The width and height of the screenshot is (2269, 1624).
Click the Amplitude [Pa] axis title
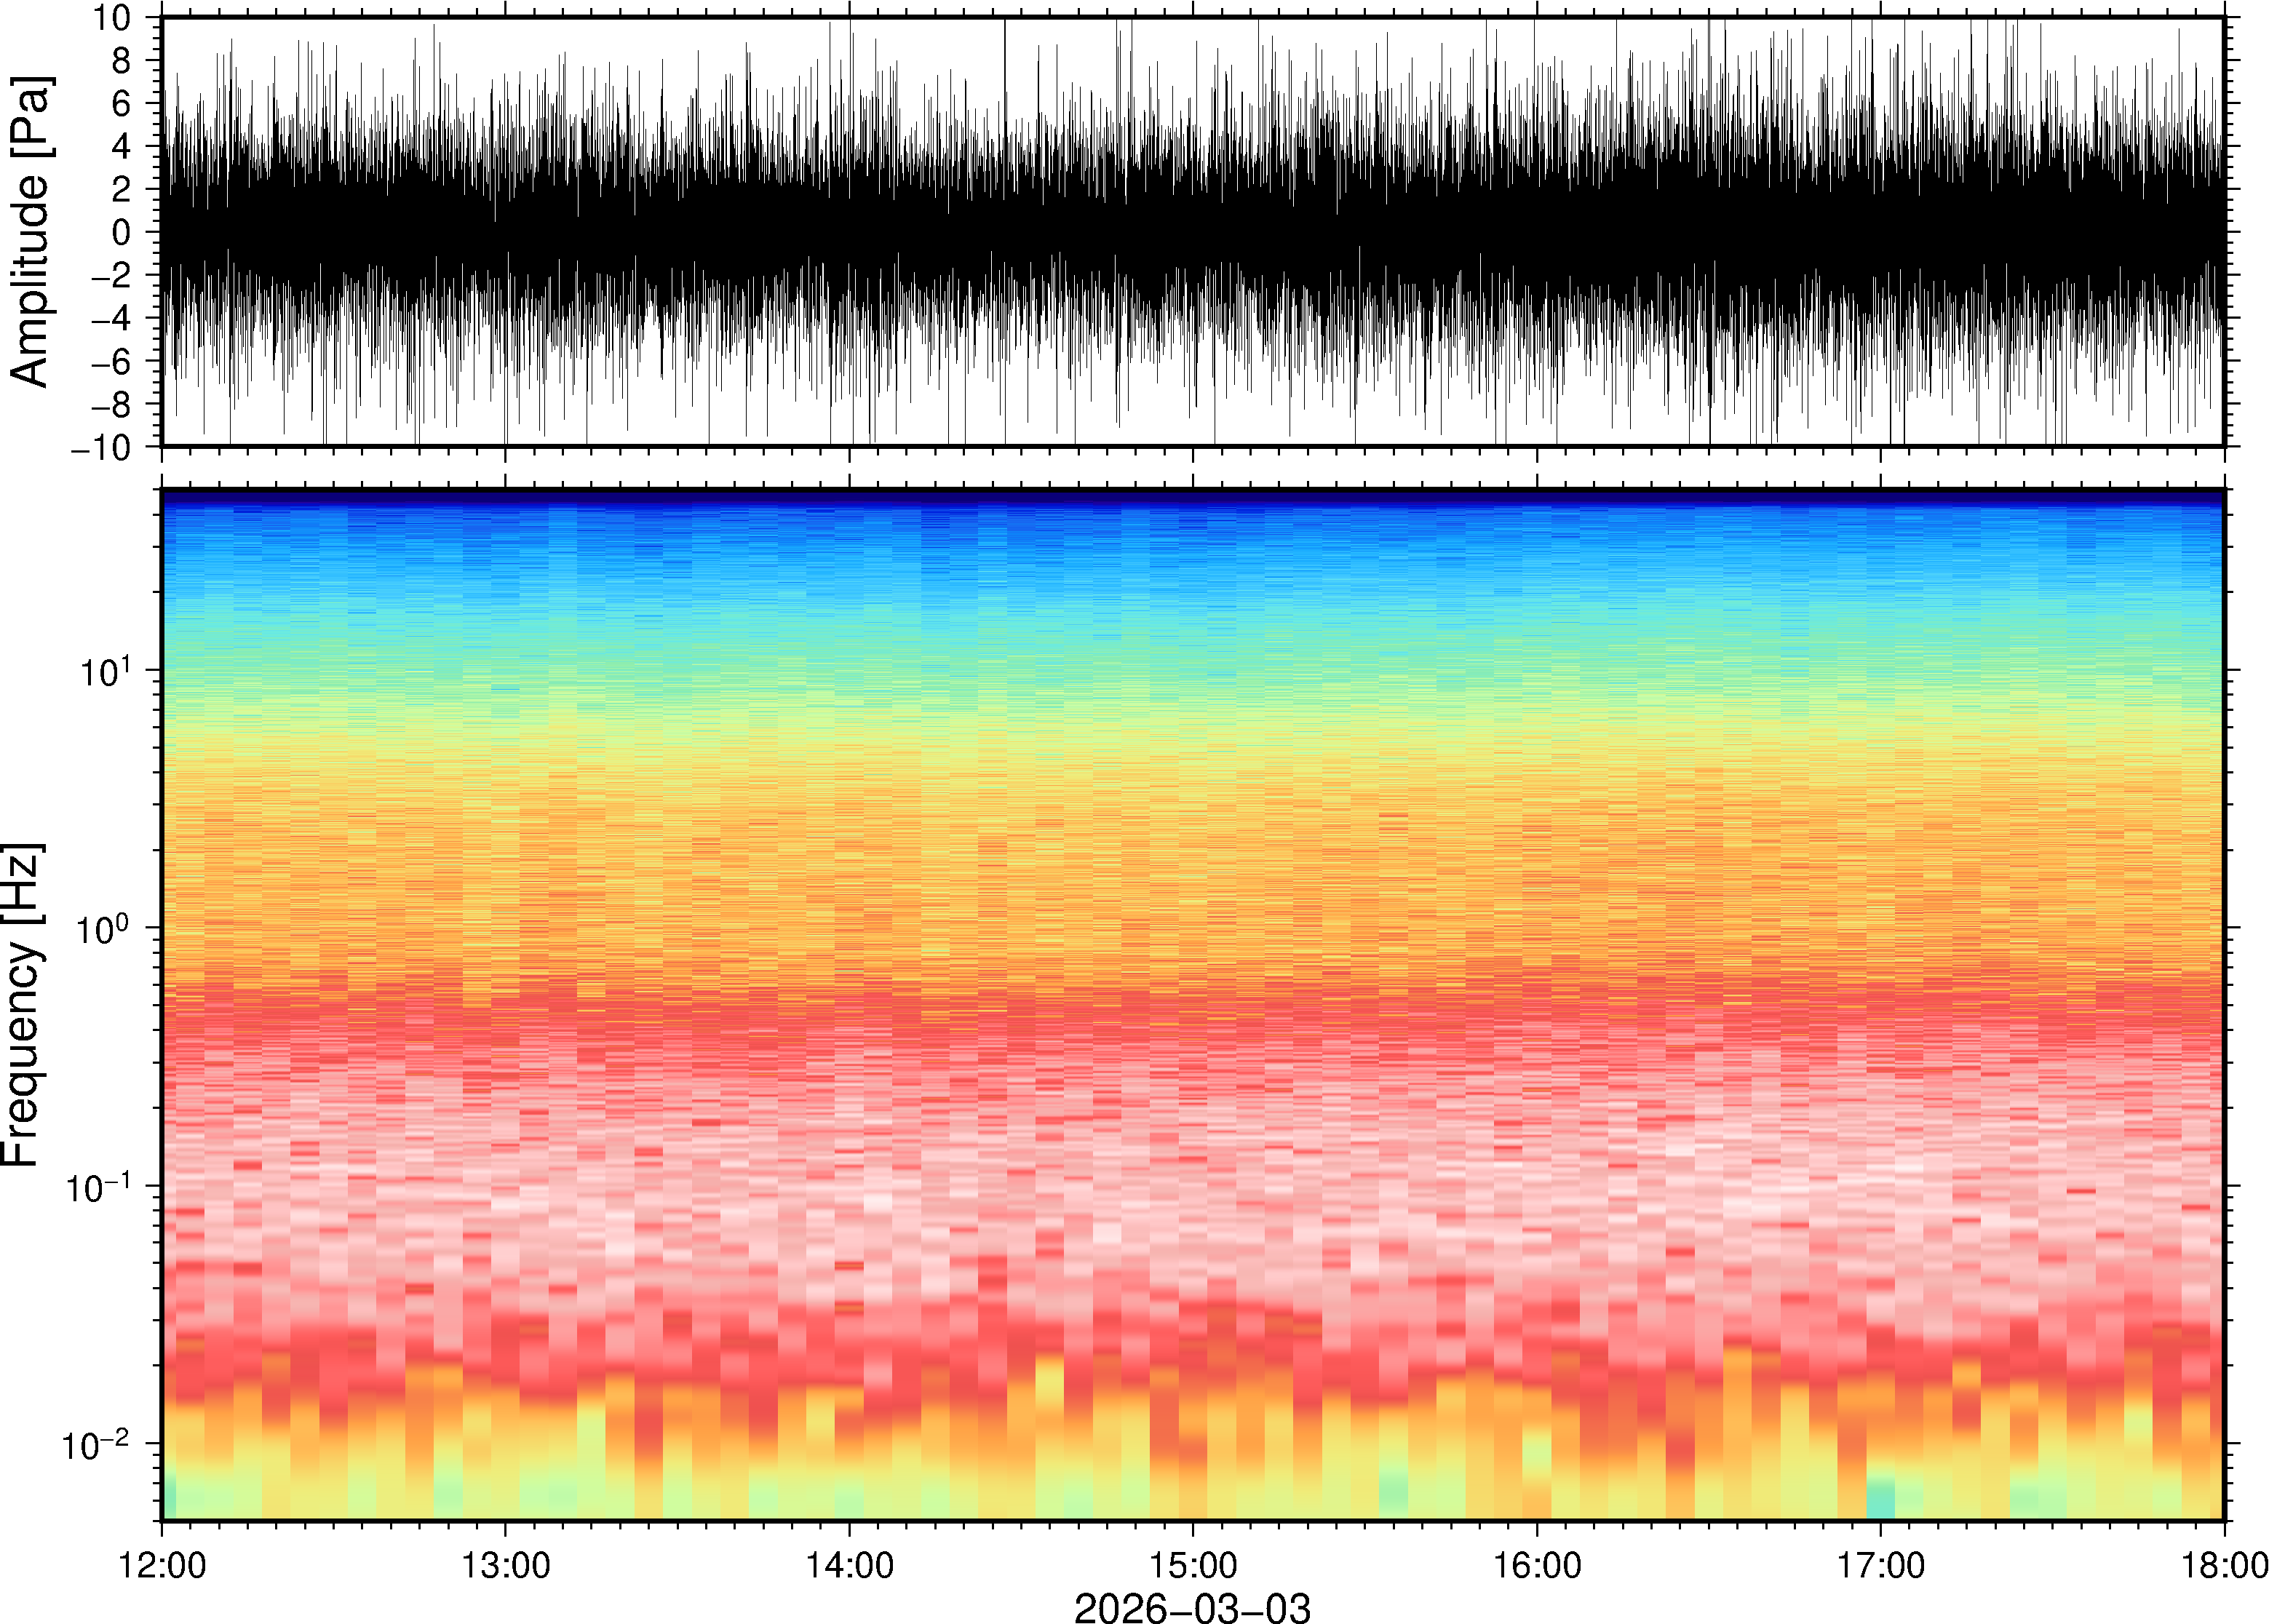[x=30, y=232]
